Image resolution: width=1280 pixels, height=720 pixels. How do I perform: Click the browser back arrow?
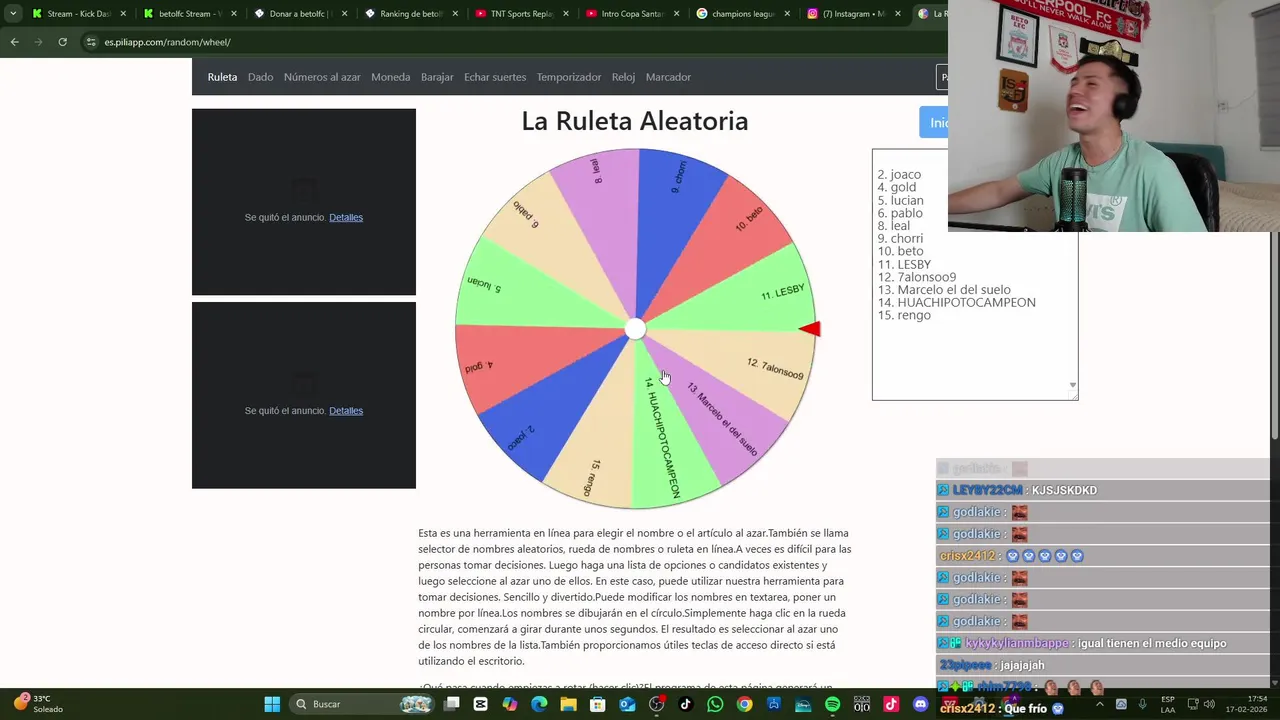tap(14, 42)
